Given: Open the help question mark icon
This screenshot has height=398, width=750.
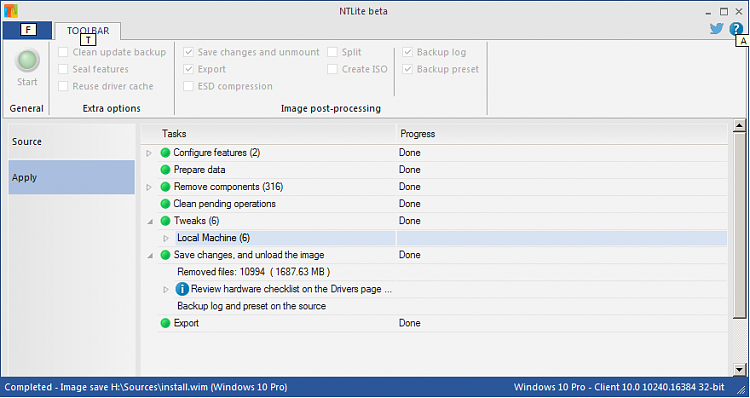Looking at the screenshot, I should tap(736, 29).
